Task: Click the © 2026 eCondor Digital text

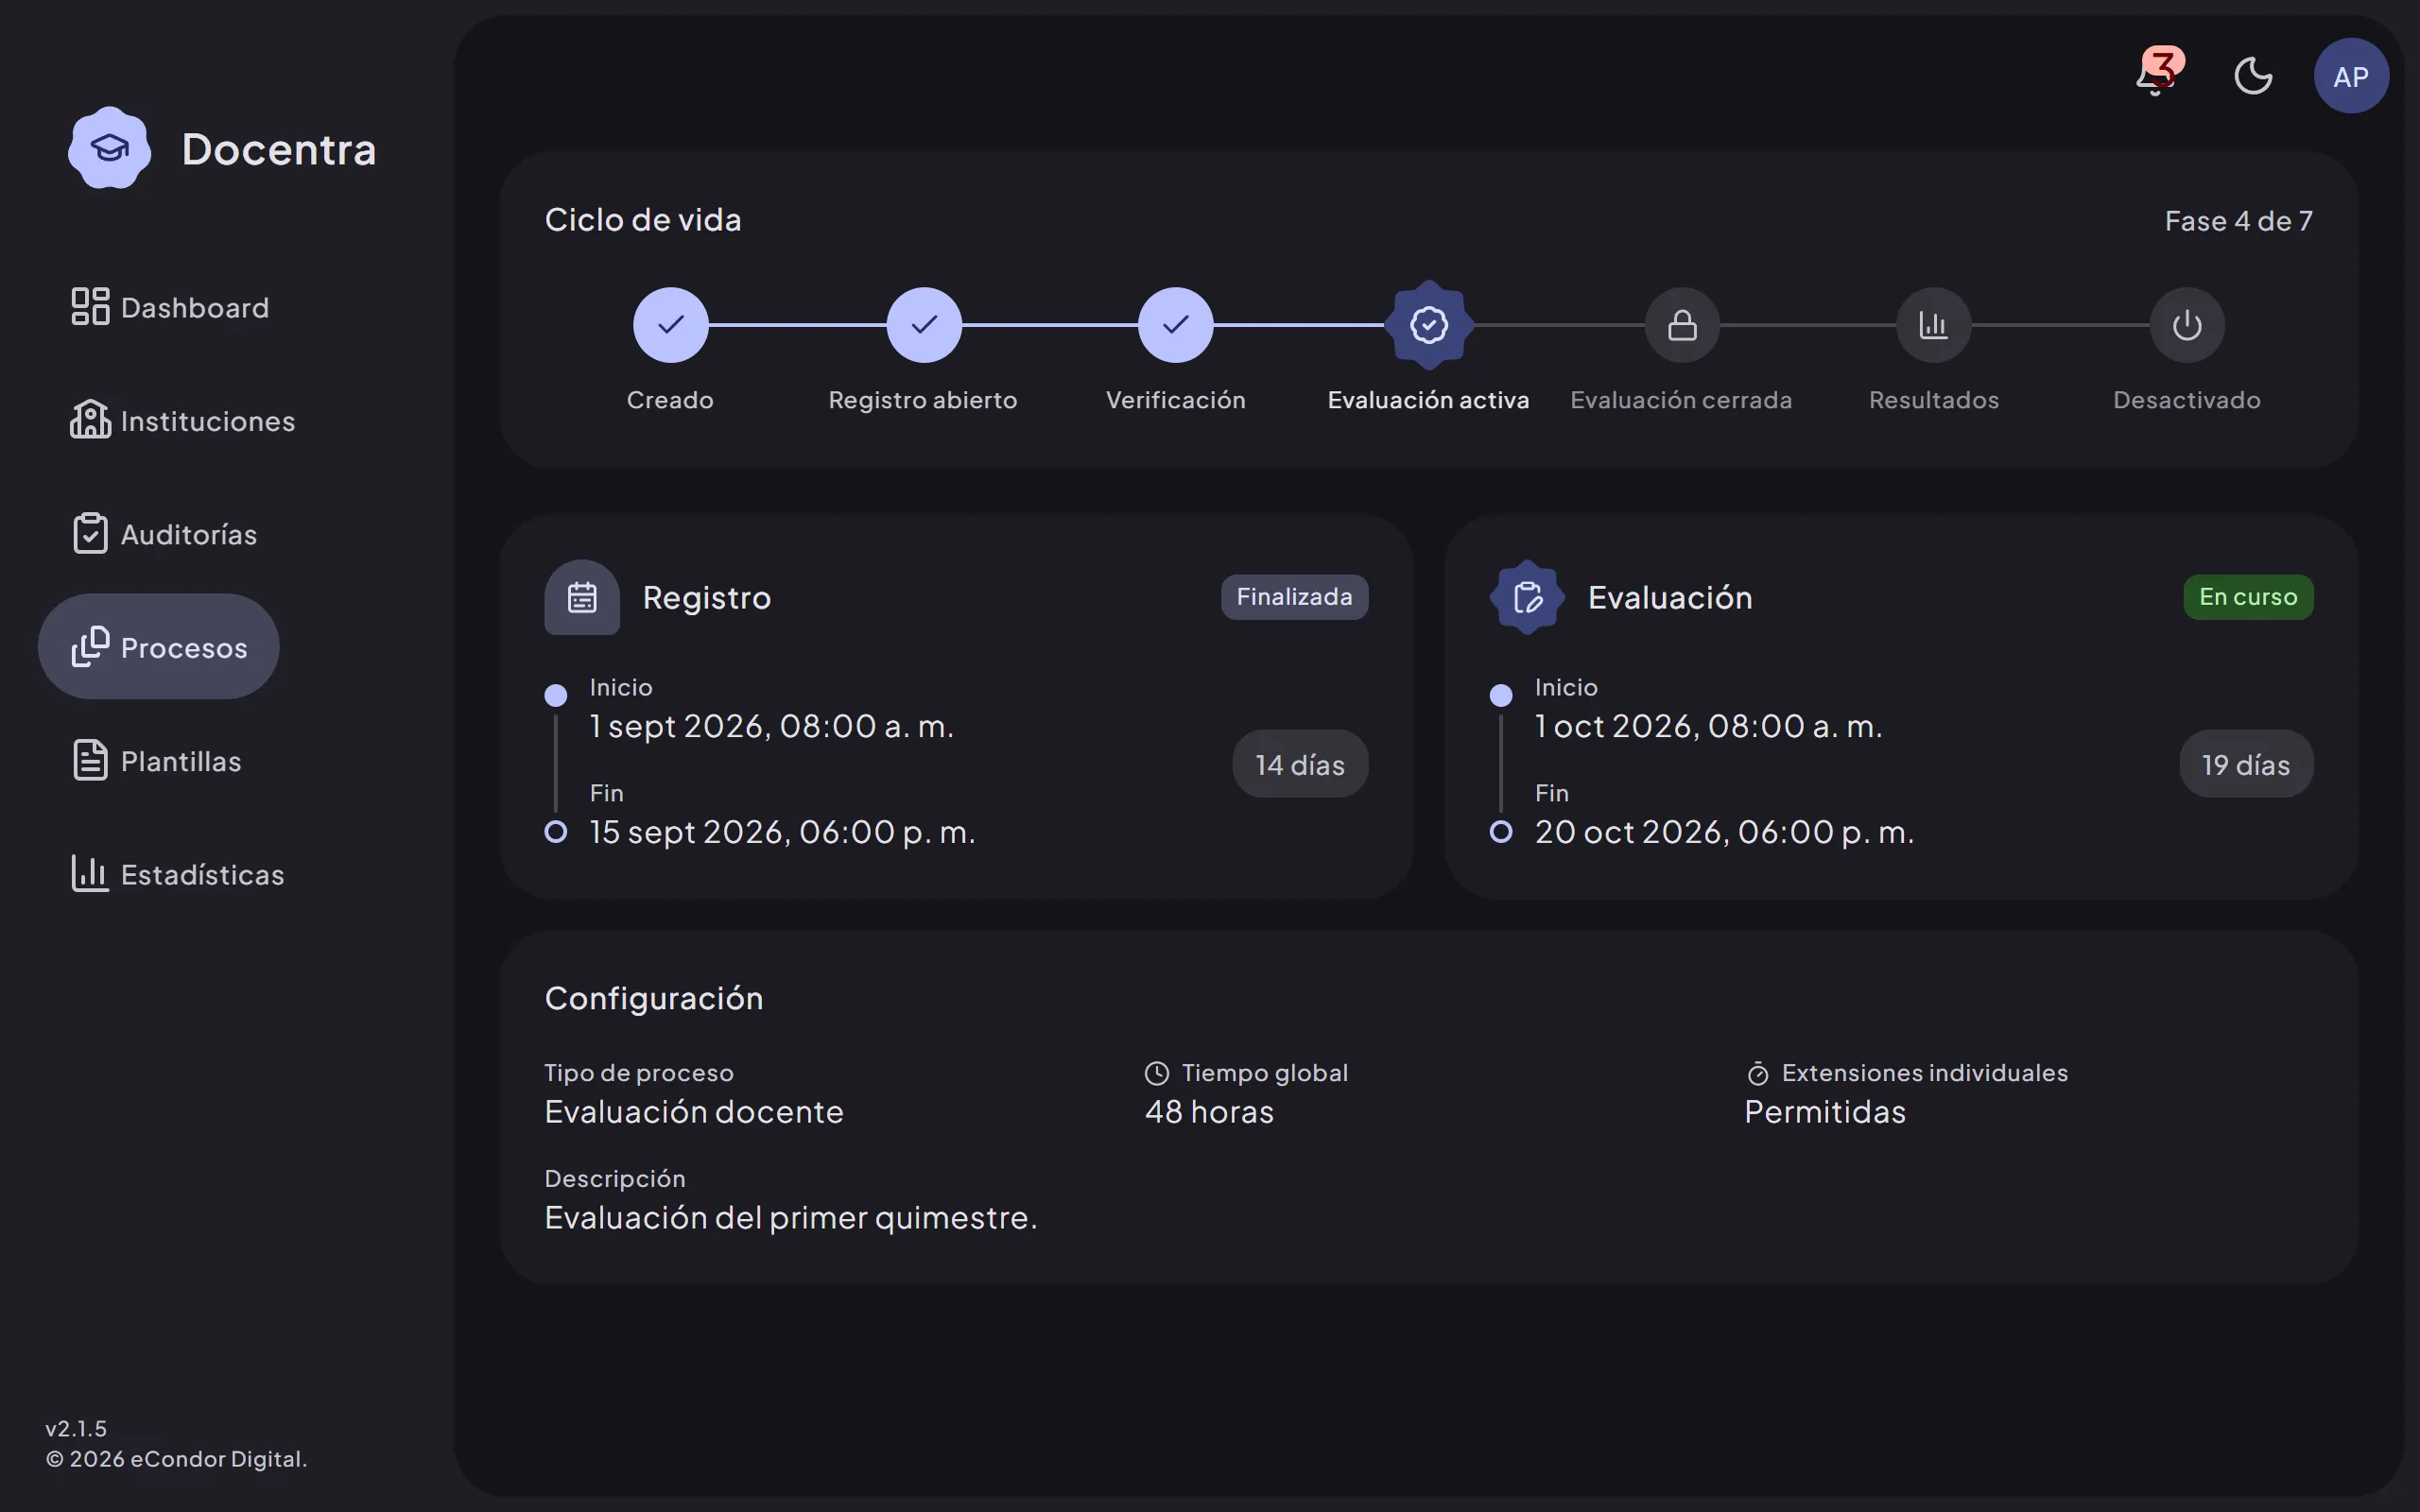Action: tap(176, 1459)
